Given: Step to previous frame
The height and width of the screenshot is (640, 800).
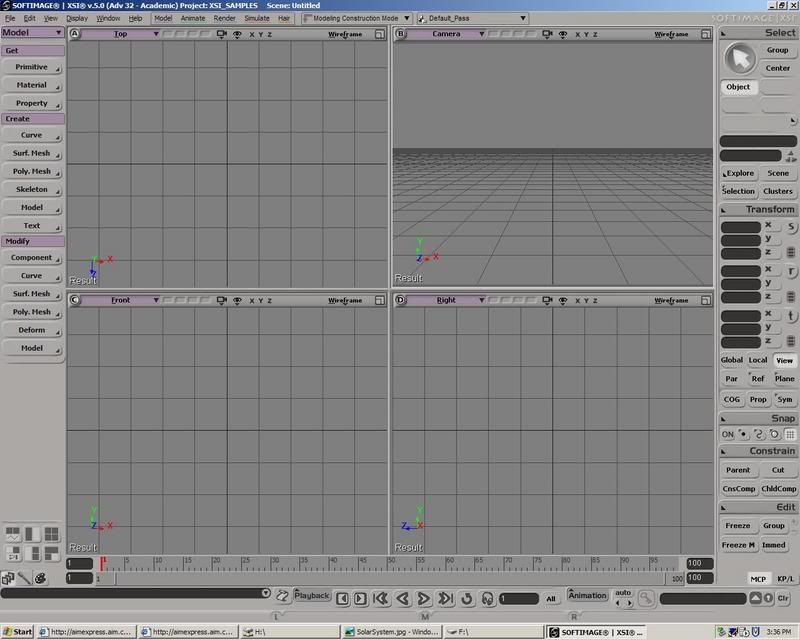Looking at the screenshot, I should coord(342,598).
